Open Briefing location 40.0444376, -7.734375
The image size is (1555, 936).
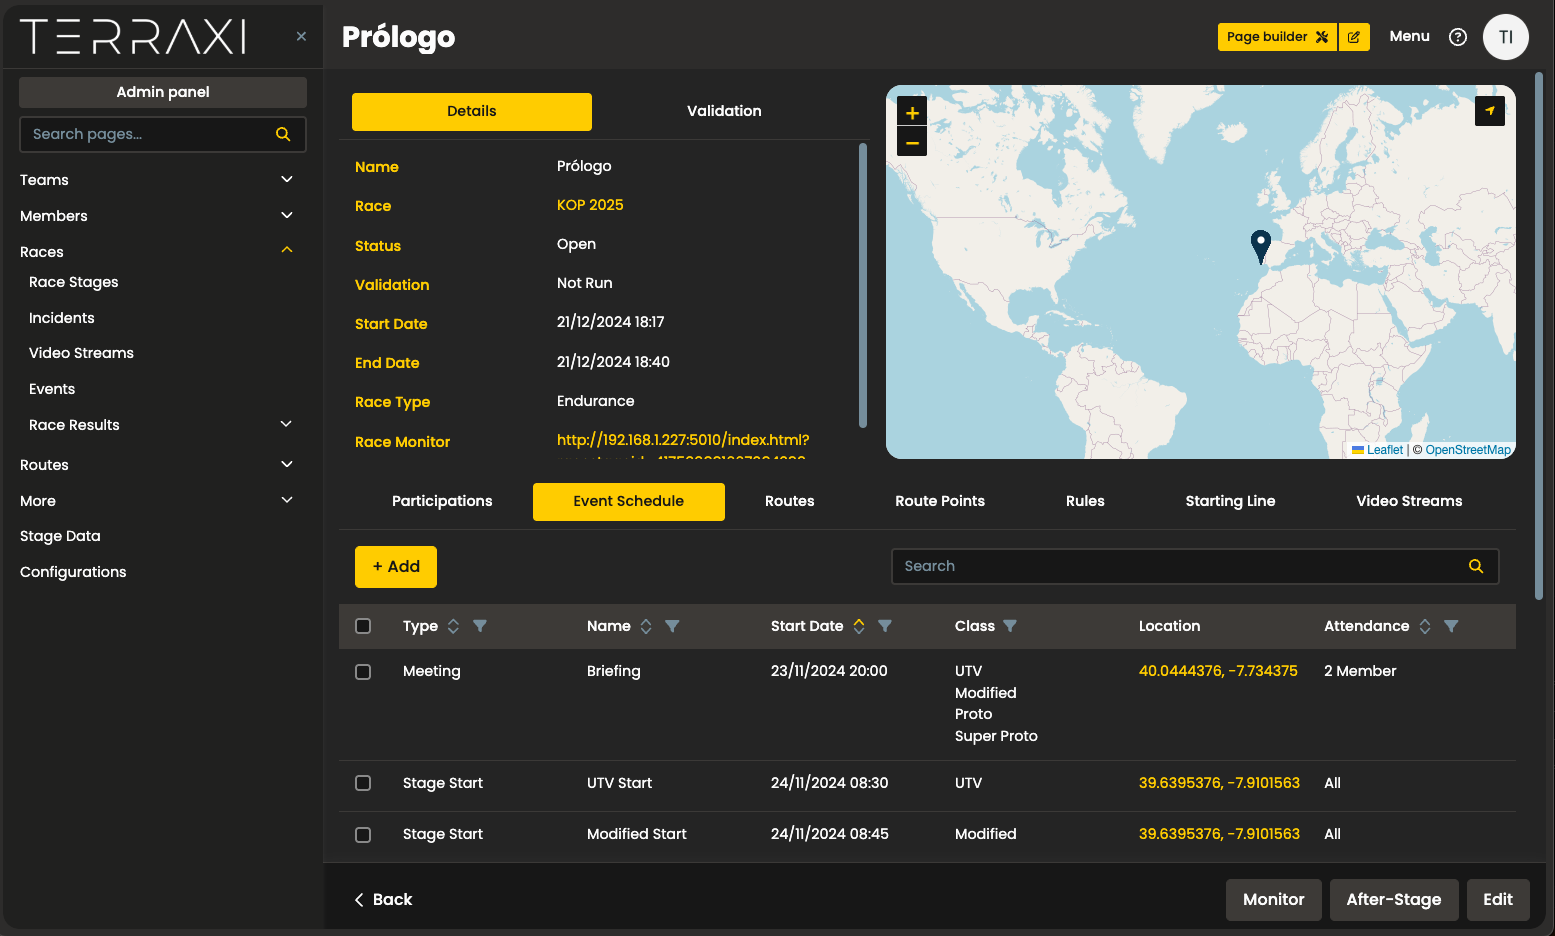pyautogui.click(x=1218, y=671)
